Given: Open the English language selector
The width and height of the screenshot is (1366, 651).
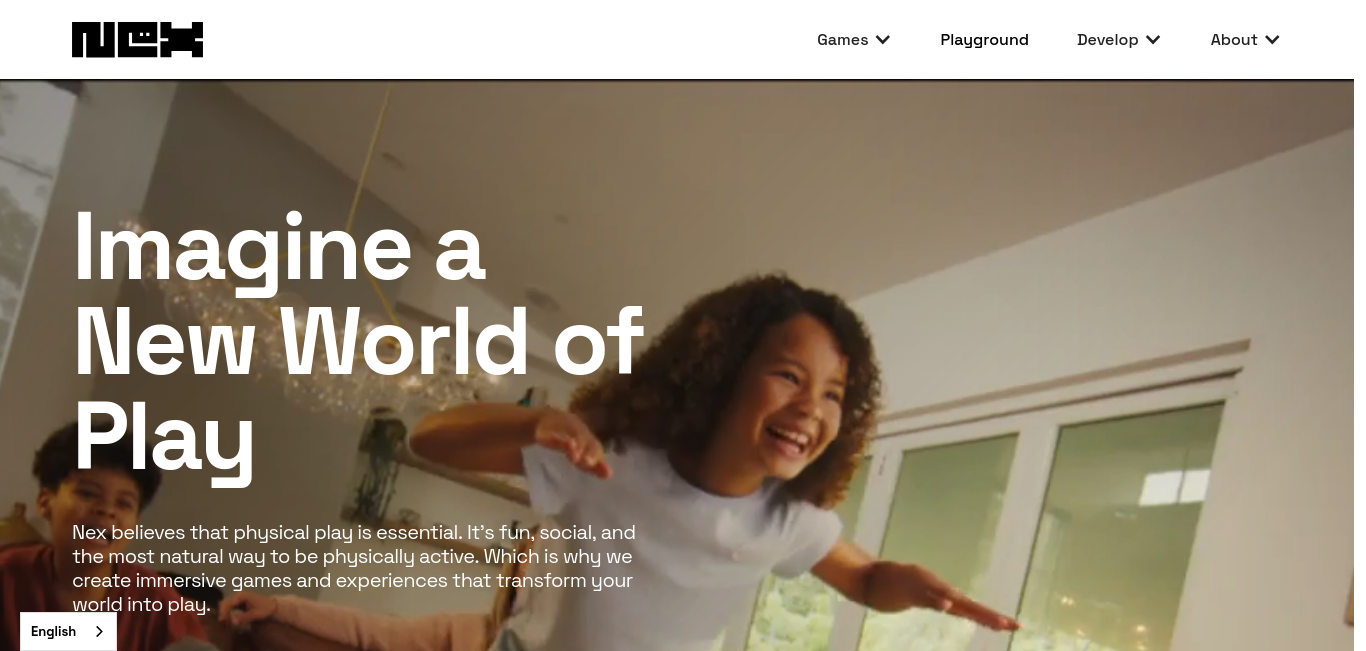Looking at the screenshot, I should (x=68, y=631).
